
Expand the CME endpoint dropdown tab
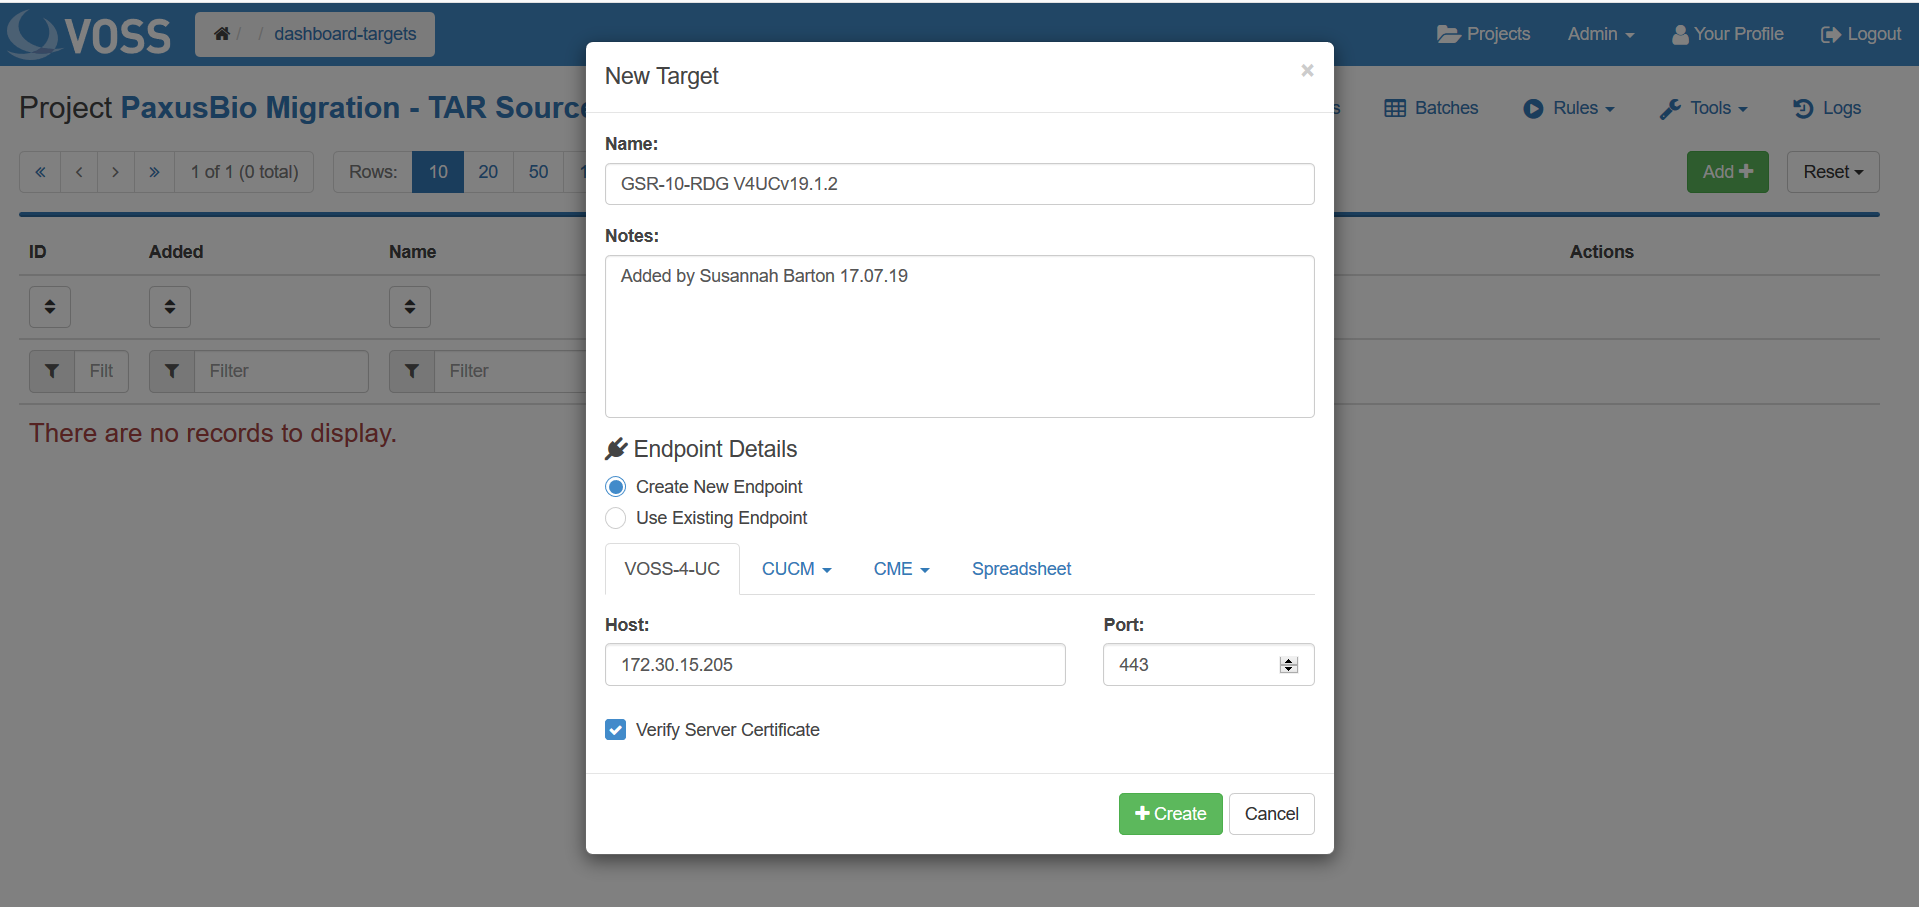click(x=901, y=569)
